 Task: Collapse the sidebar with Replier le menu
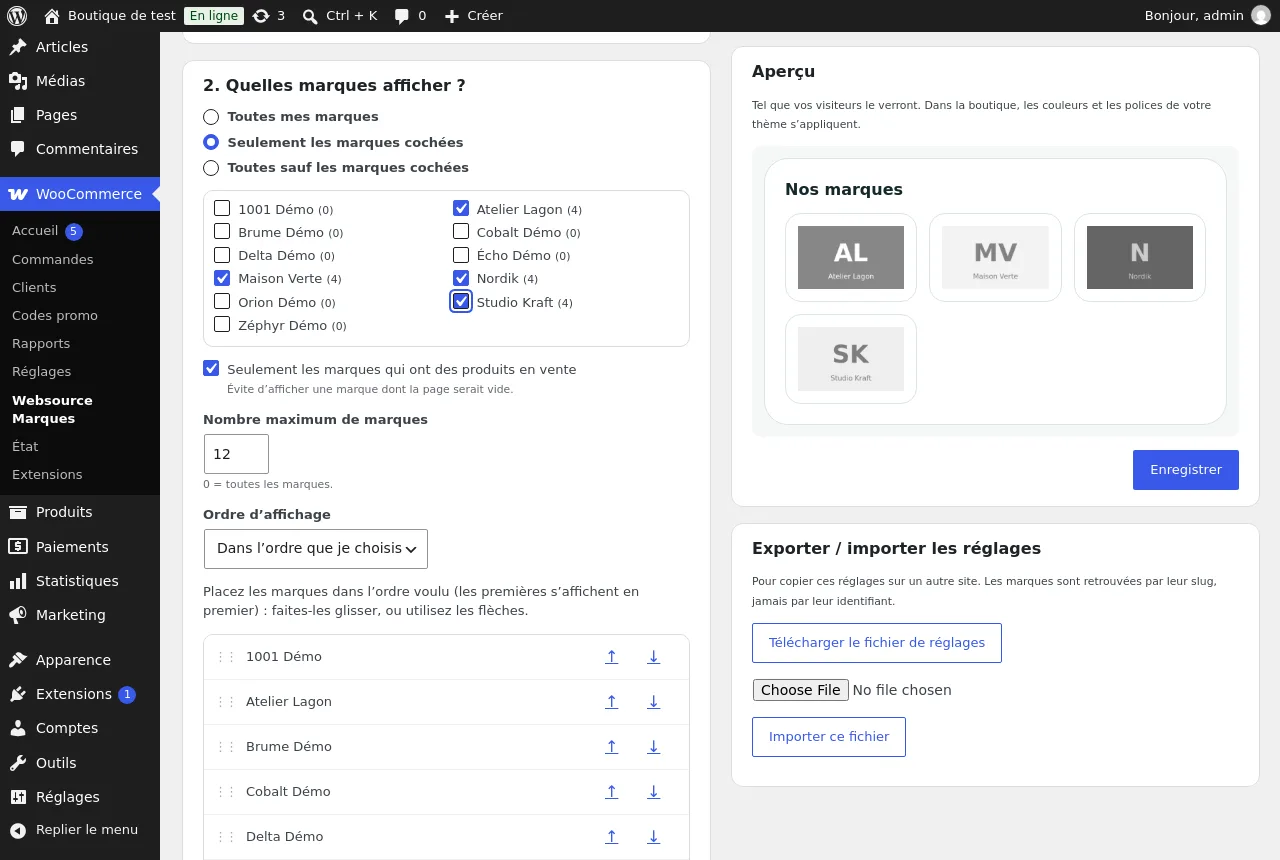(80, 830)
